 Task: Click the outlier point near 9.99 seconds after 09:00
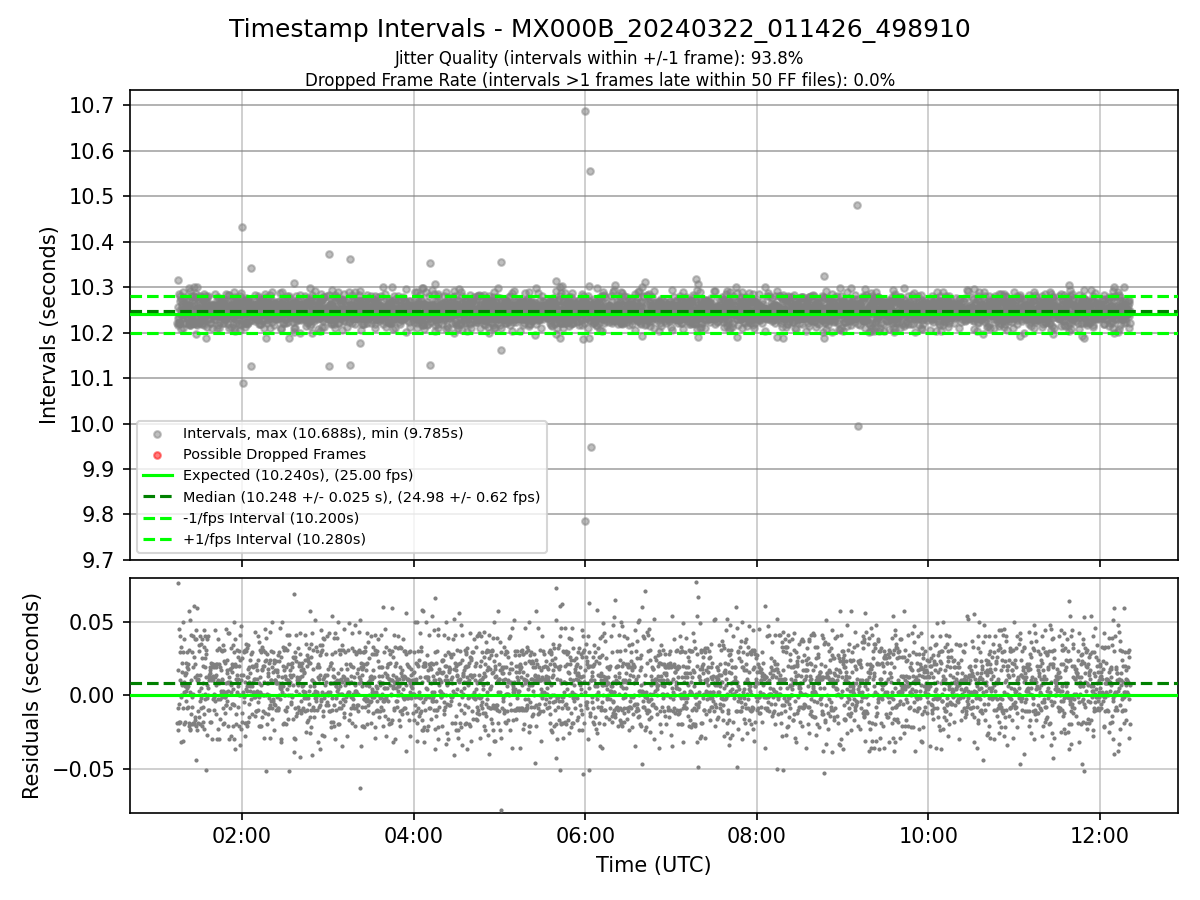tap(858, 426)
